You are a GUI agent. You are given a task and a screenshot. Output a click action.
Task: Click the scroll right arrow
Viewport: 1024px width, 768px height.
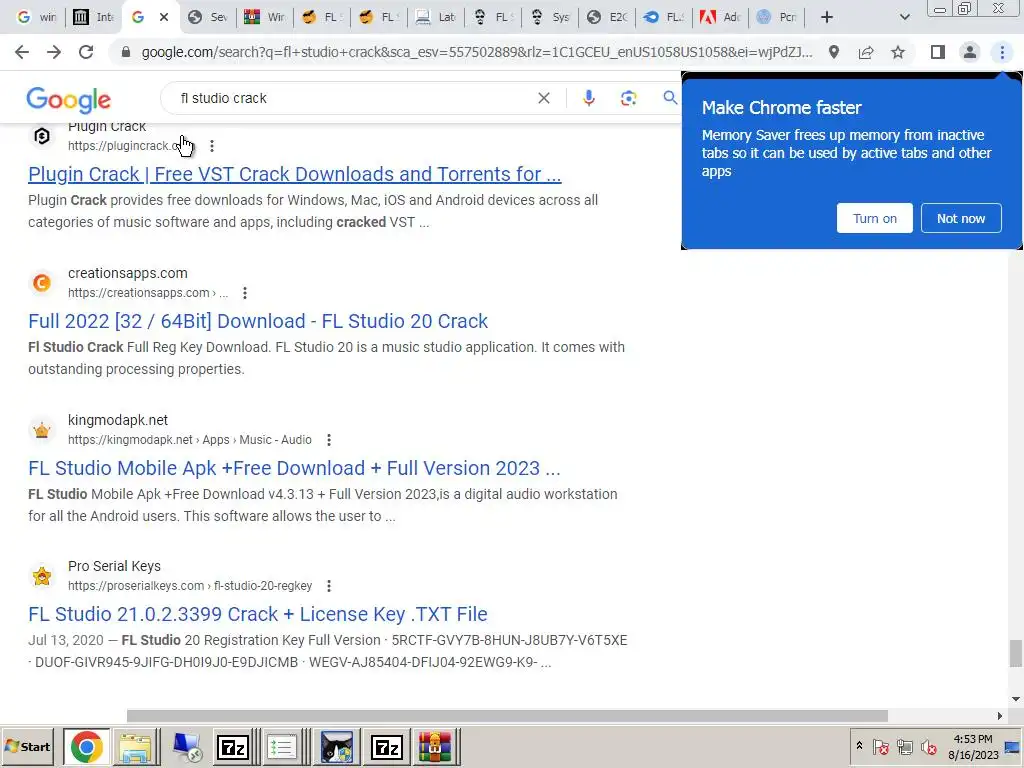[x=1000, y=716]
